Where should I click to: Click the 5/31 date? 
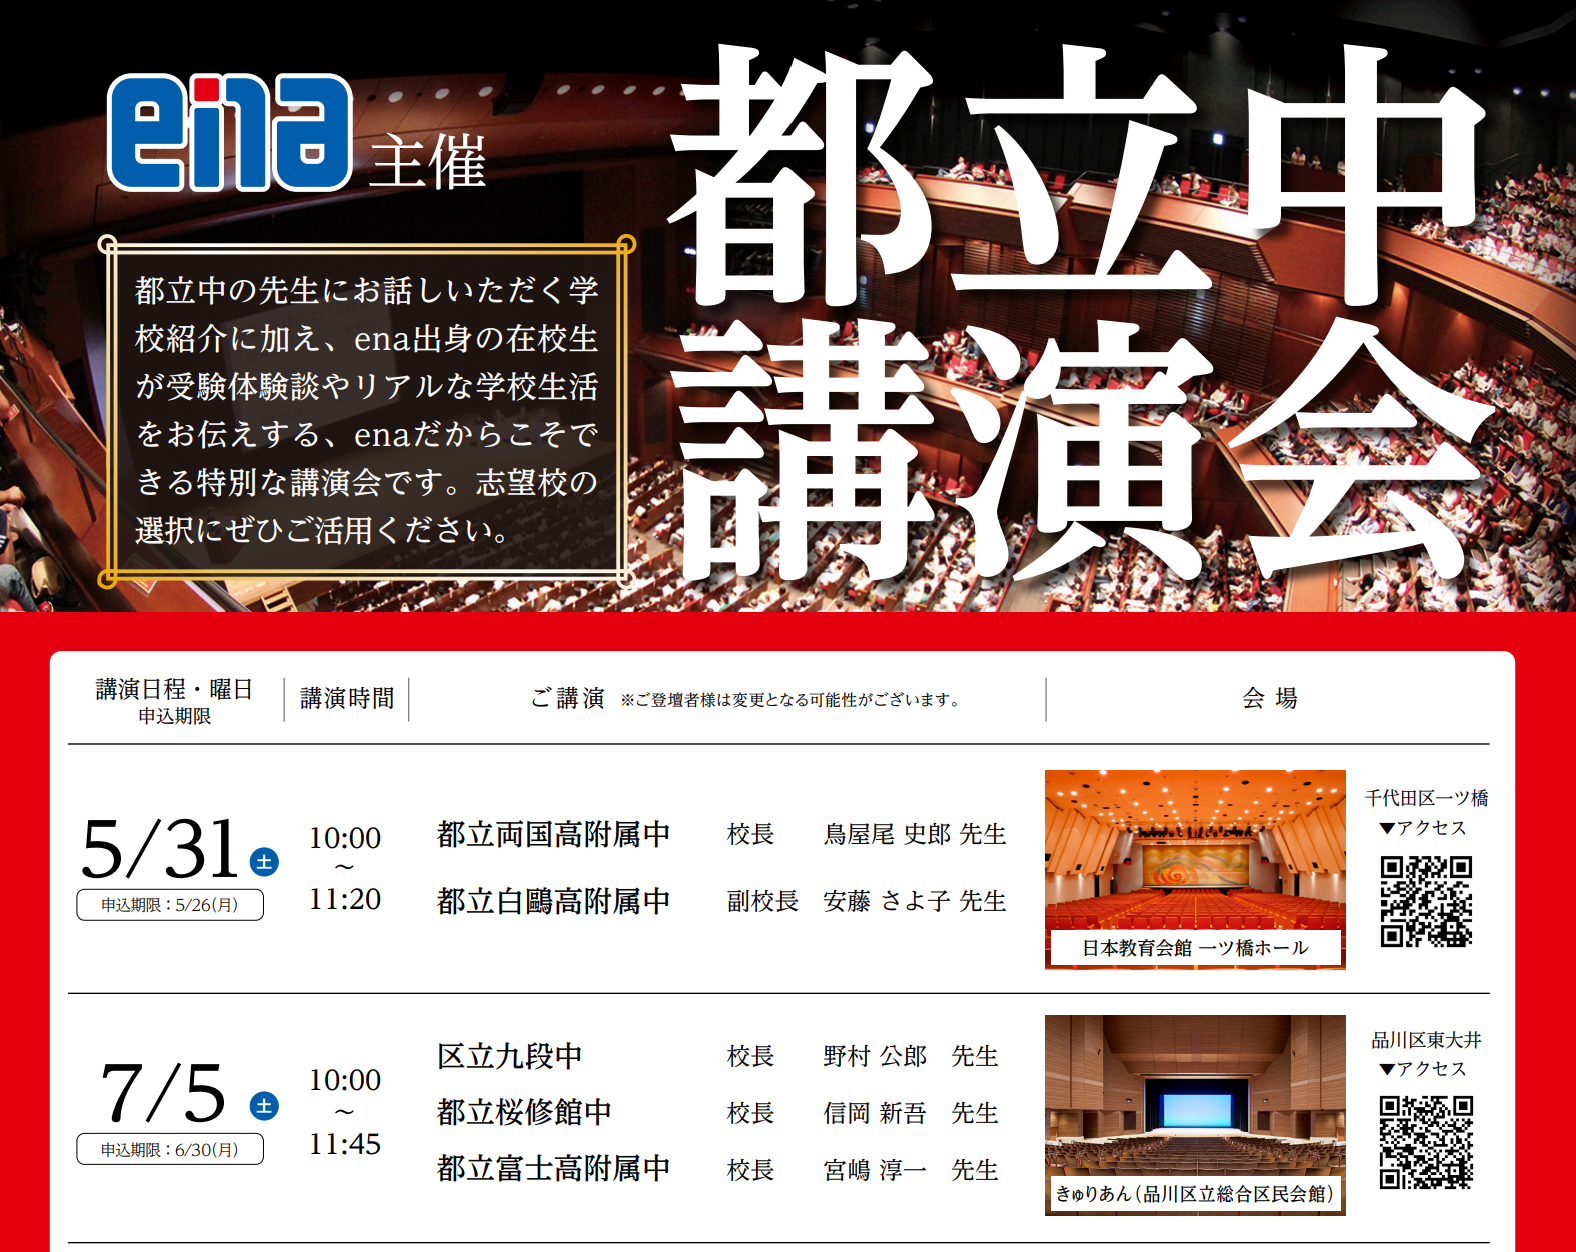tap(160, 849)
